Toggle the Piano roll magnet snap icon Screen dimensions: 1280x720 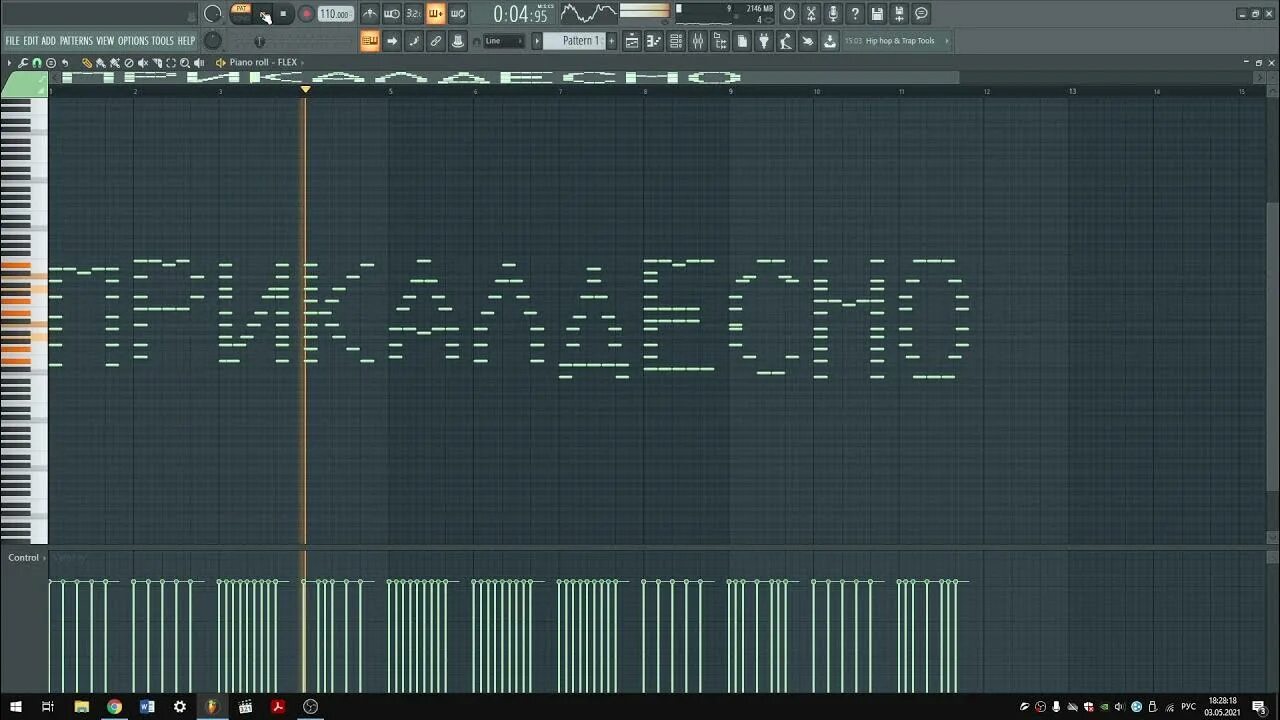coord(37,63)
